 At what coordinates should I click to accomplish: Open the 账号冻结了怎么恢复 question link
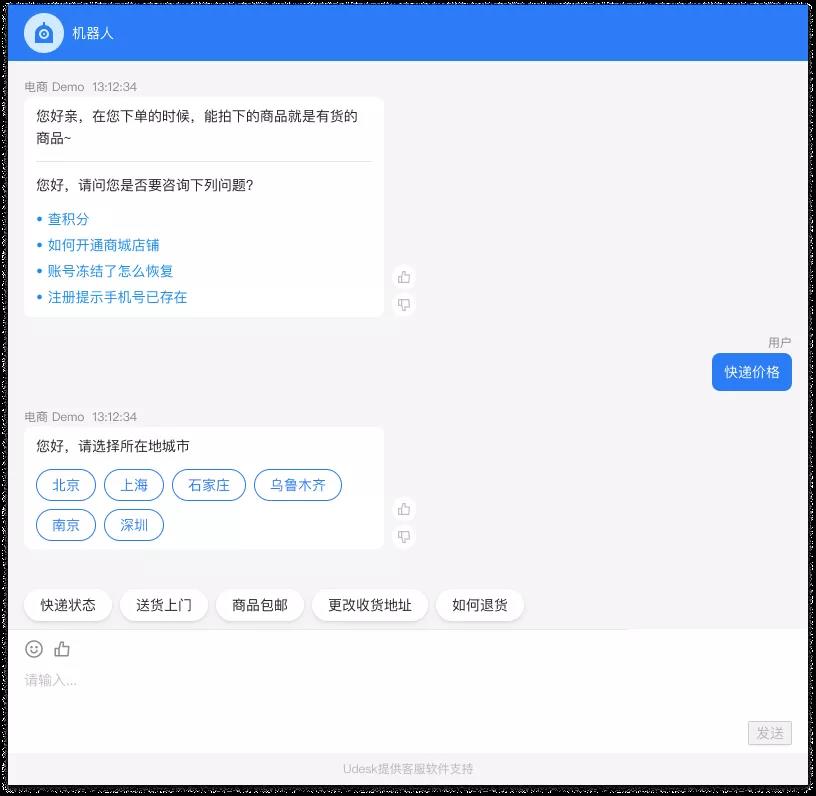pos(110,271)
